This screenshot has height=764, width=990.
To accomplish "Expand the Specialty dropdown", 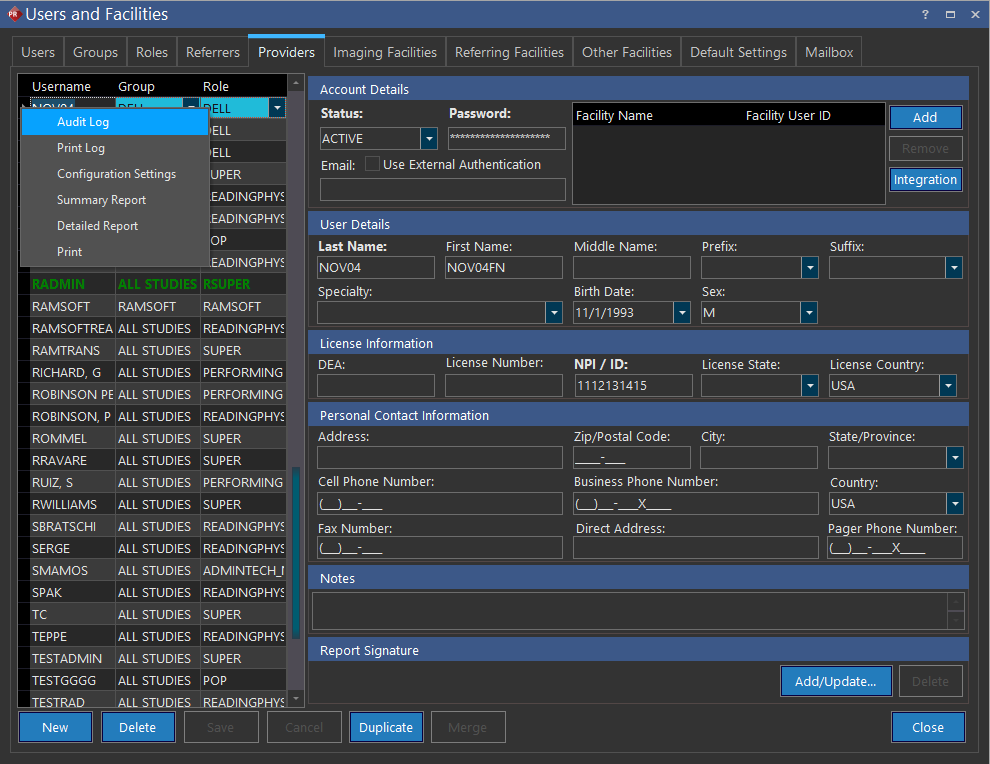I will pos(553,313).
